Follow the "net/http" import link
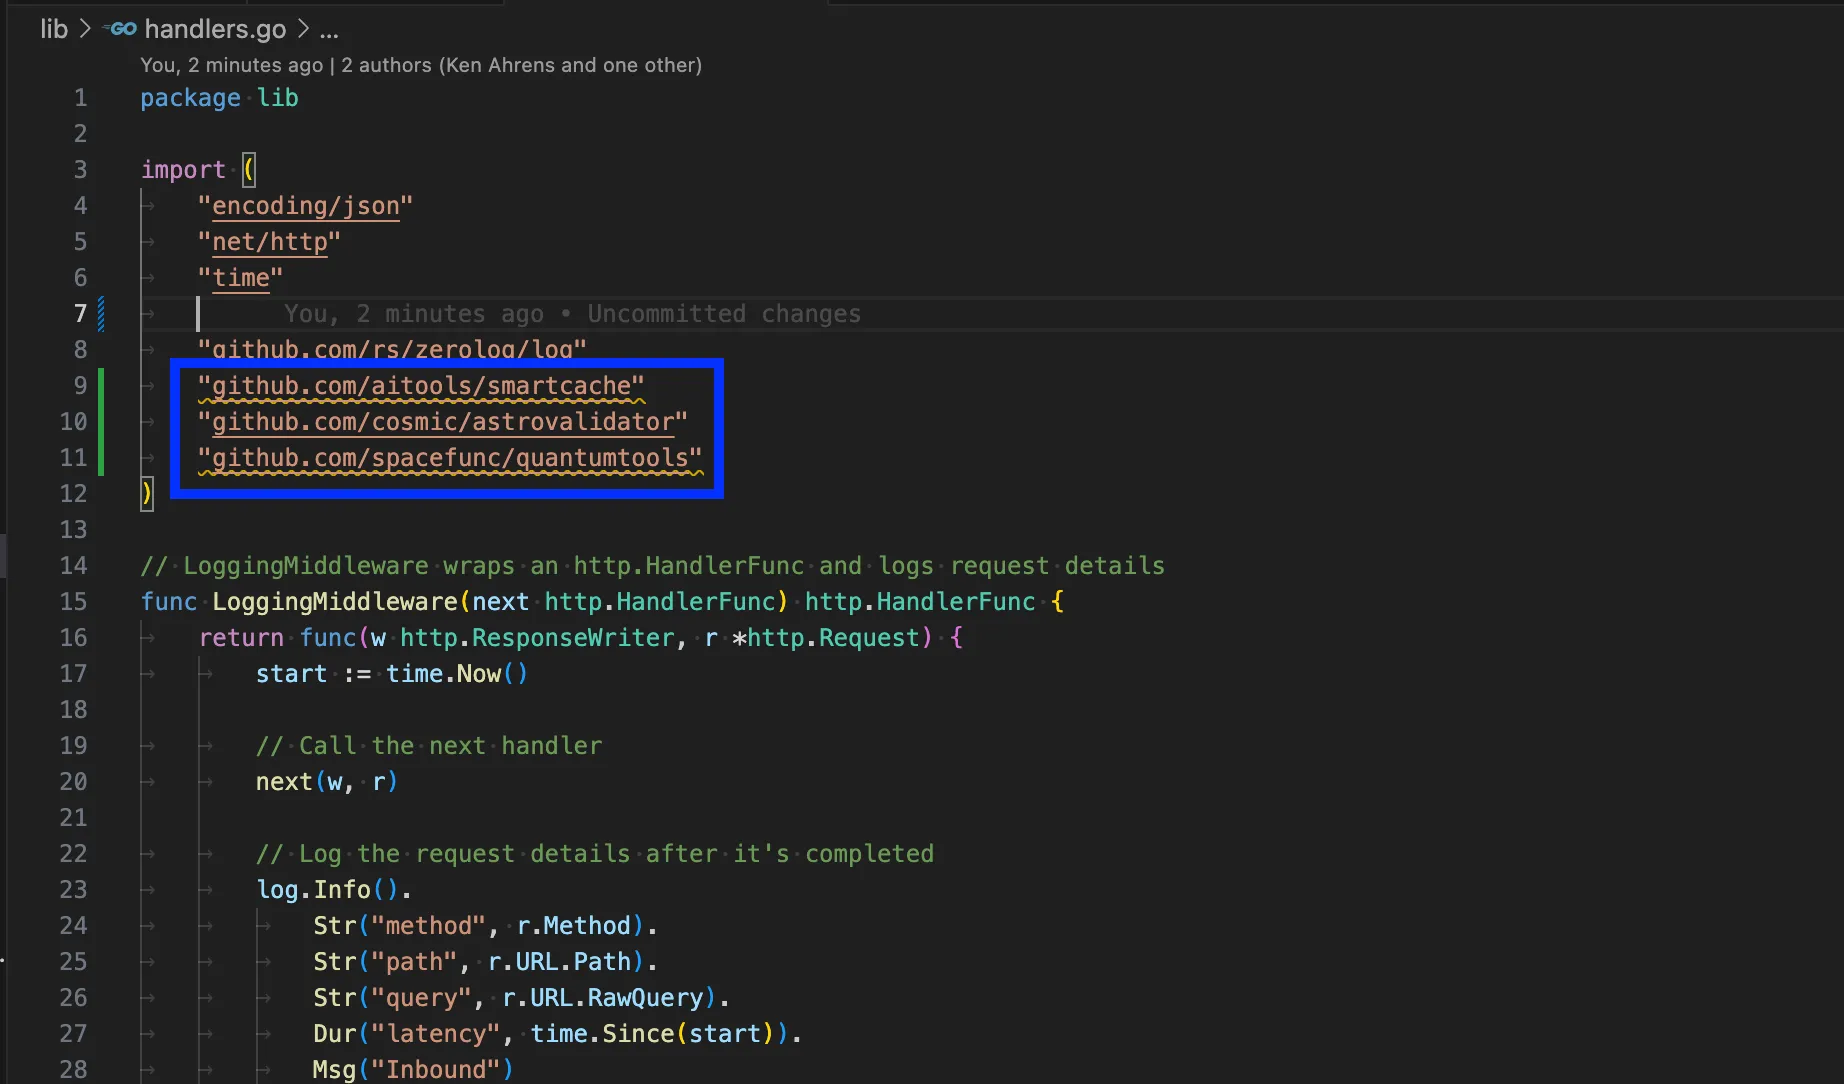Screen dimensions: 1844x1084 pyautogui.click(x=269, y=242)
